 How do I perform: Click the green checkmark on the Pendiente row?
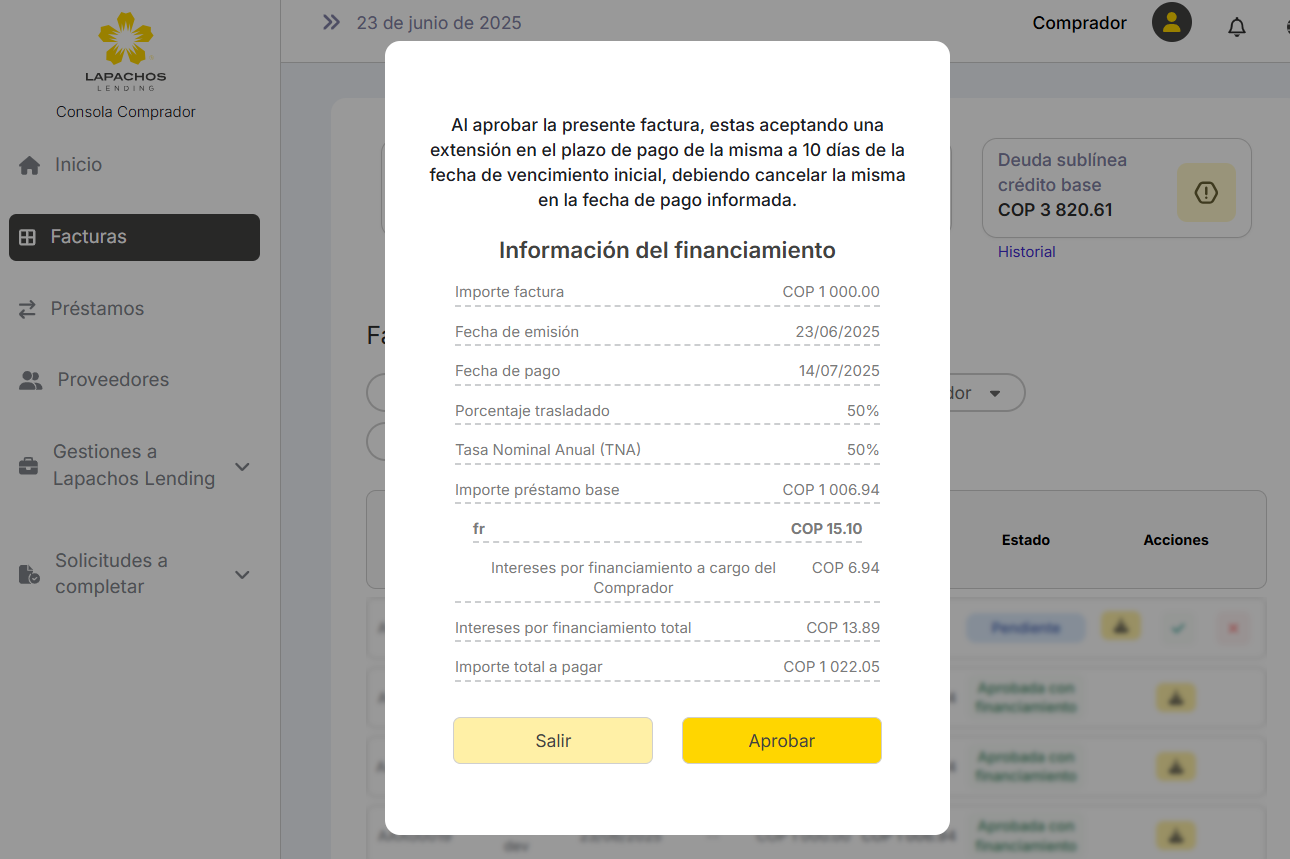click(x=1178, y=628)
